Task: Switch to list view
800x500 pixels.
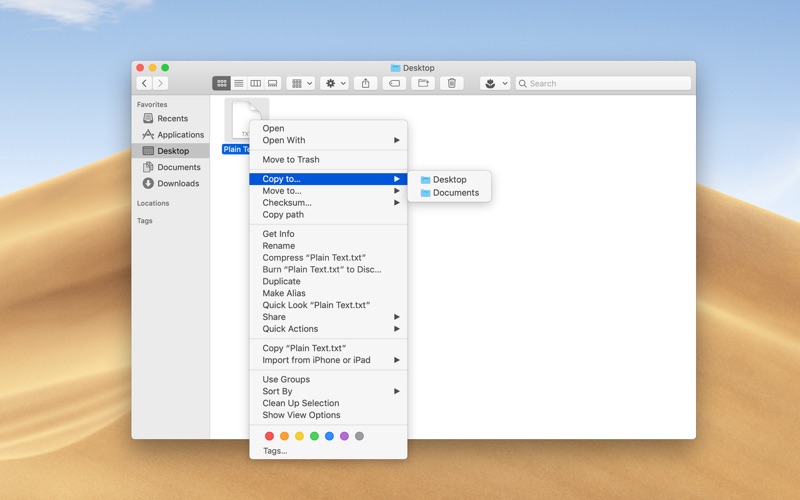Action: (239, 83)
